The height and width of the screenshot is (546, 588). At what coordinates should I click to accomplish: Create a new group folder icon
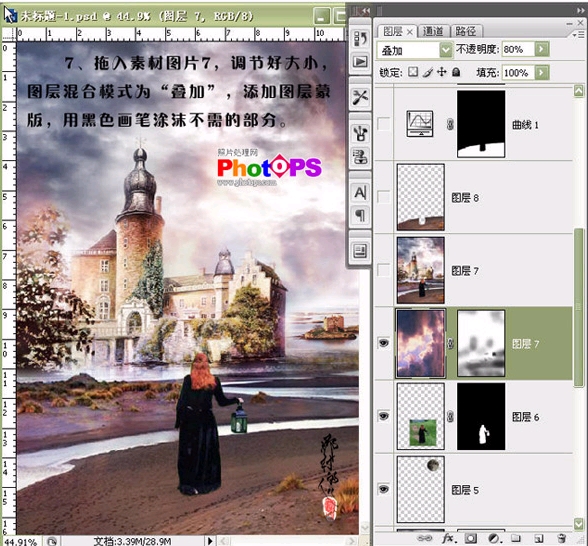[516, 538]
